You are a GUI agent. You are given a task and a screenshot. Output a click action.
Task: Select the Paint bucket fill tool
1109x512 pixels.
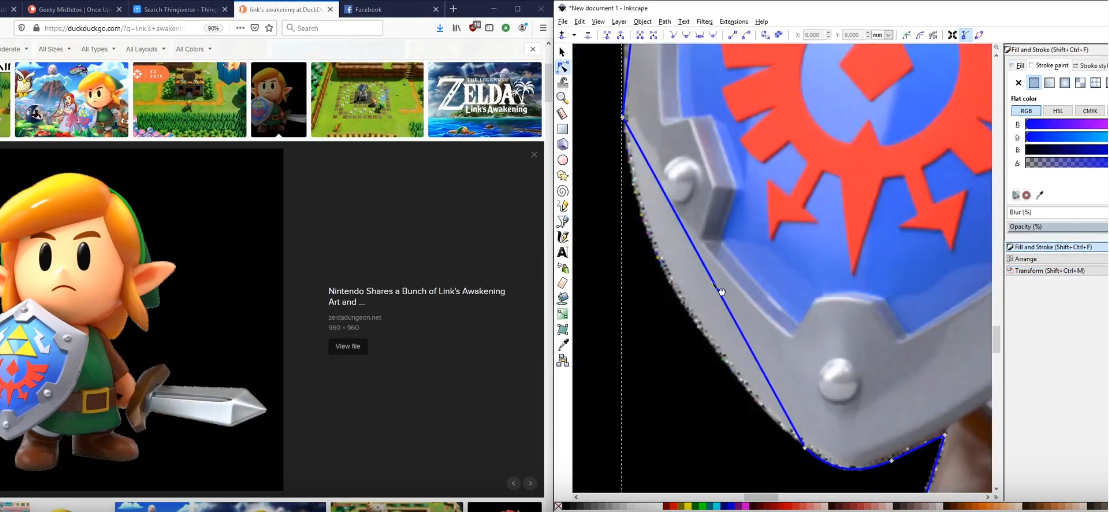point(562,298)
